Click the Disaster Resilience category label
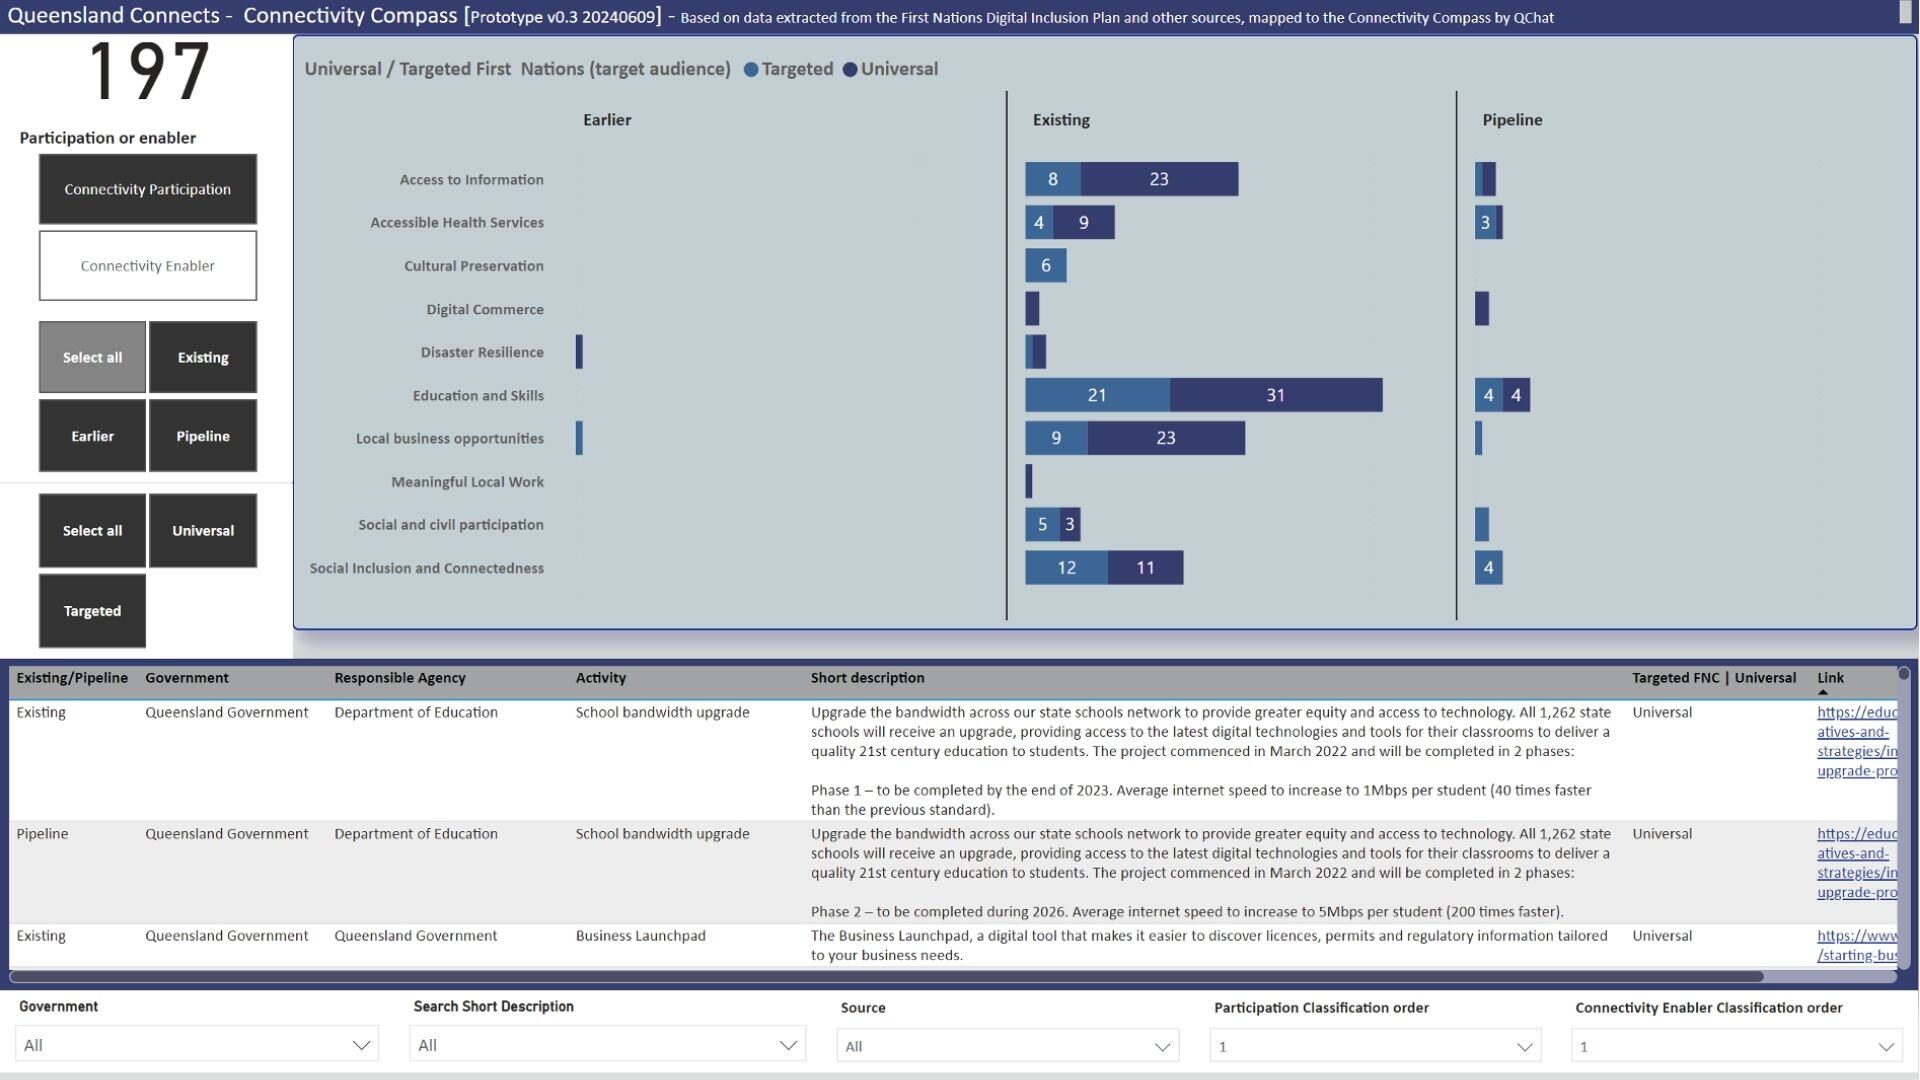1920x1080 pixels. [482, 352]
